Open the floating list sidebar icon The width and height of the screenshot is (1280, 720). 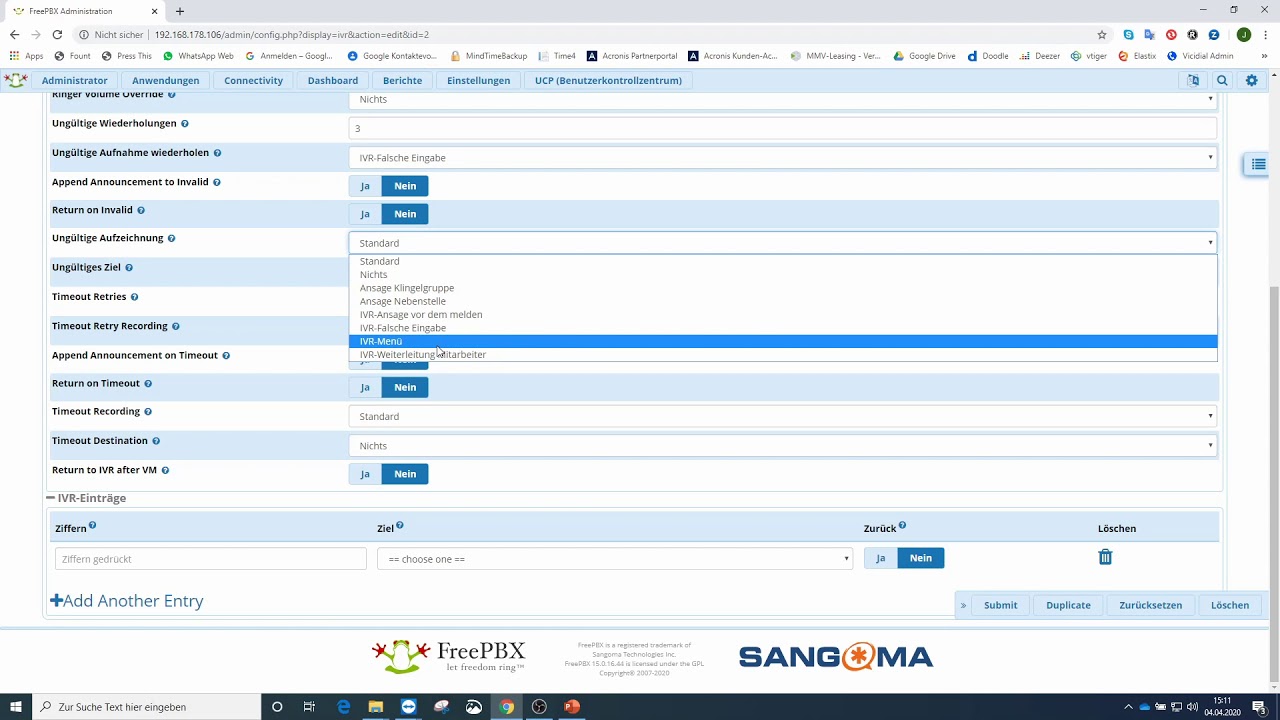coord(1258,164)
